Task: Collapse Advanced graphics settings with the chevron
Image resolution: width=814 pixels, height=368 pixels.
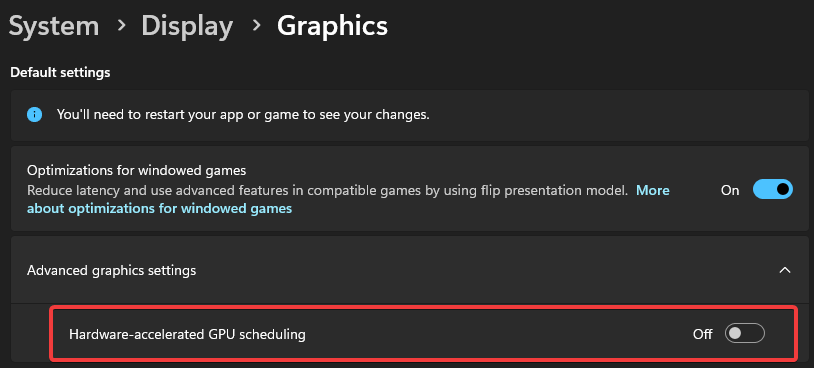Action: [x=785, y=270]
